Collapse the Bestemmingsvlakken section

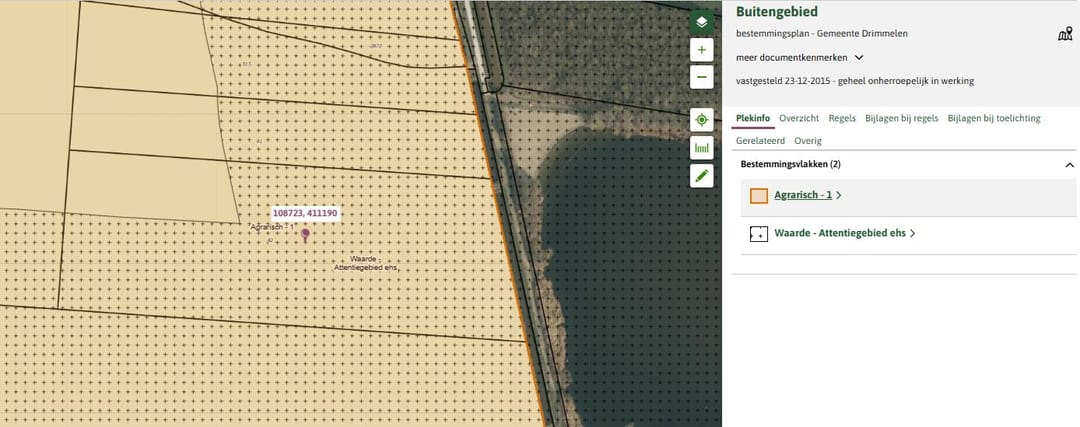[x=1069, y=164]
